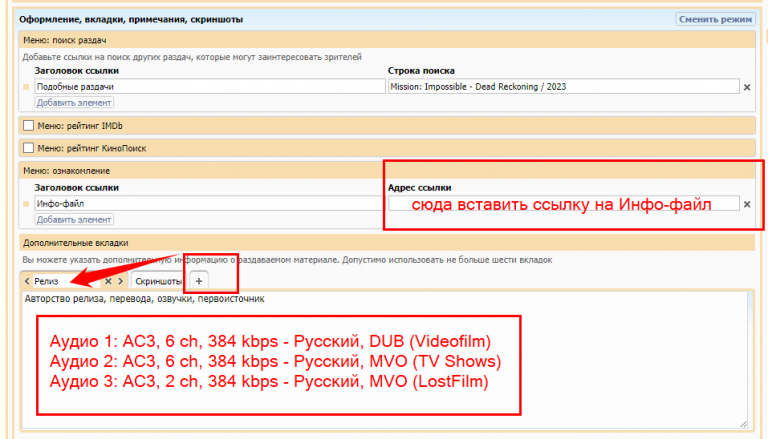Click the drag handle beside 'Подобные раздачи'
Screen dimensions: 768x439
(x=26, y=87)
